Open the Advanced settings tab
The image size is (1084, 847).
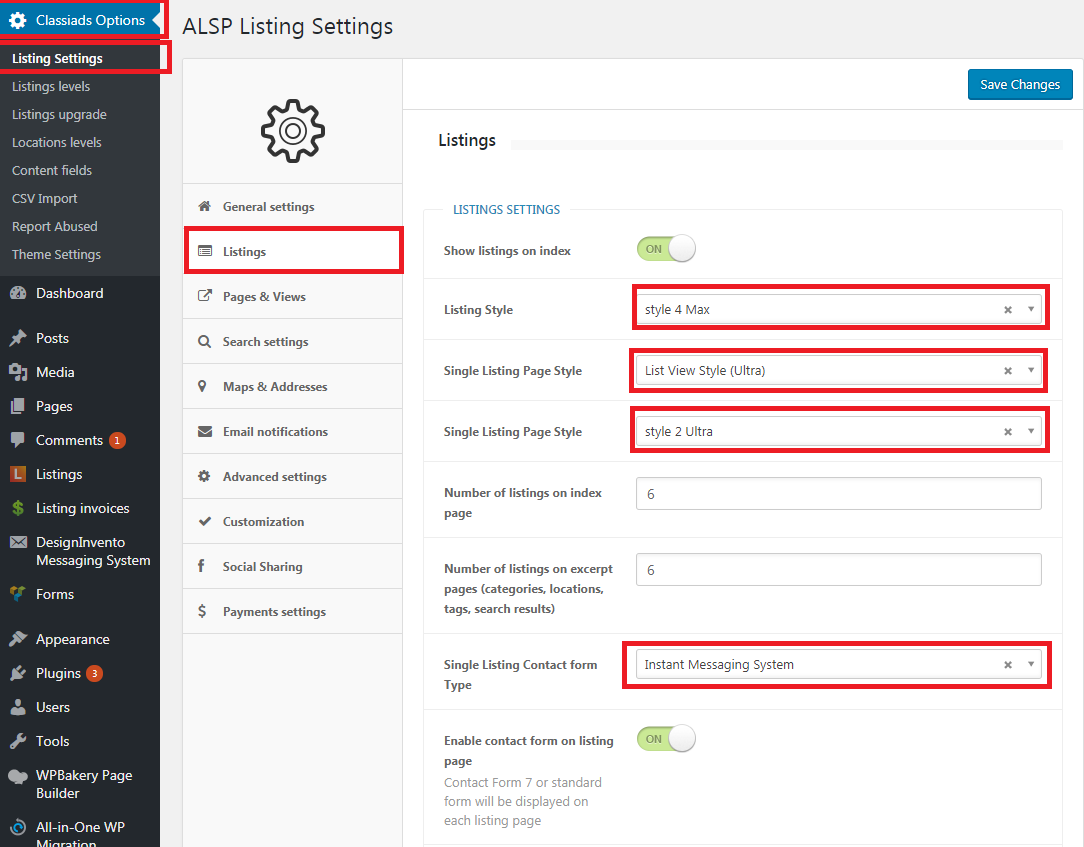click(x=292, y=476)
